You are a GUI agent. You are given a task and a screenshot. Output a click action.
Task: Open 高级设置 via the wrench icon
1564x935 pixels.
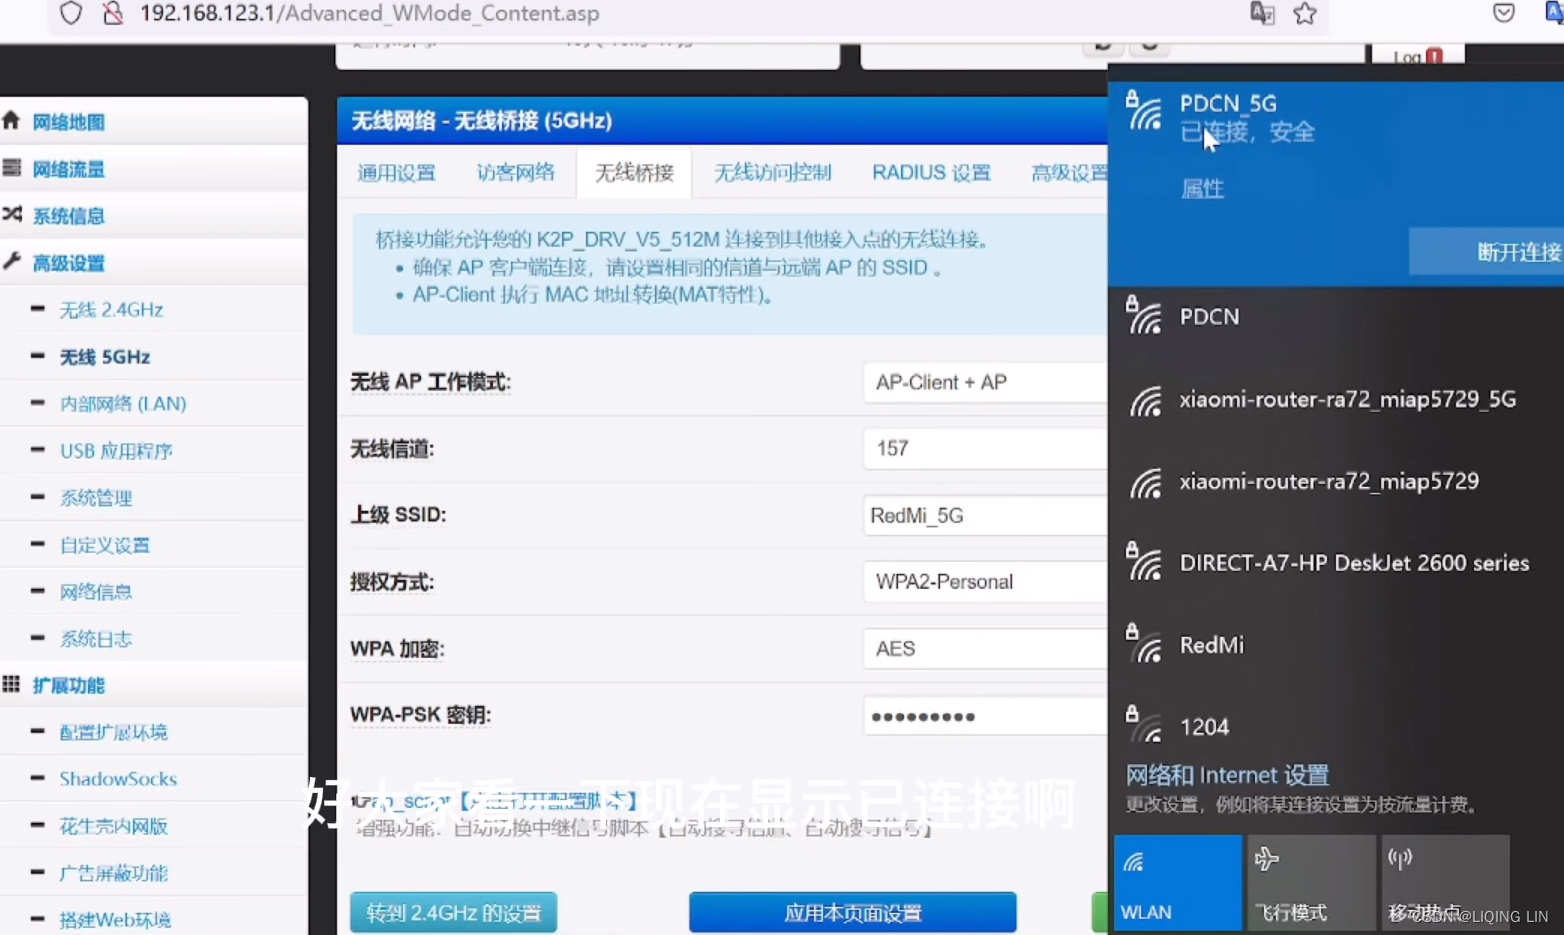click(x=13, y=262)
